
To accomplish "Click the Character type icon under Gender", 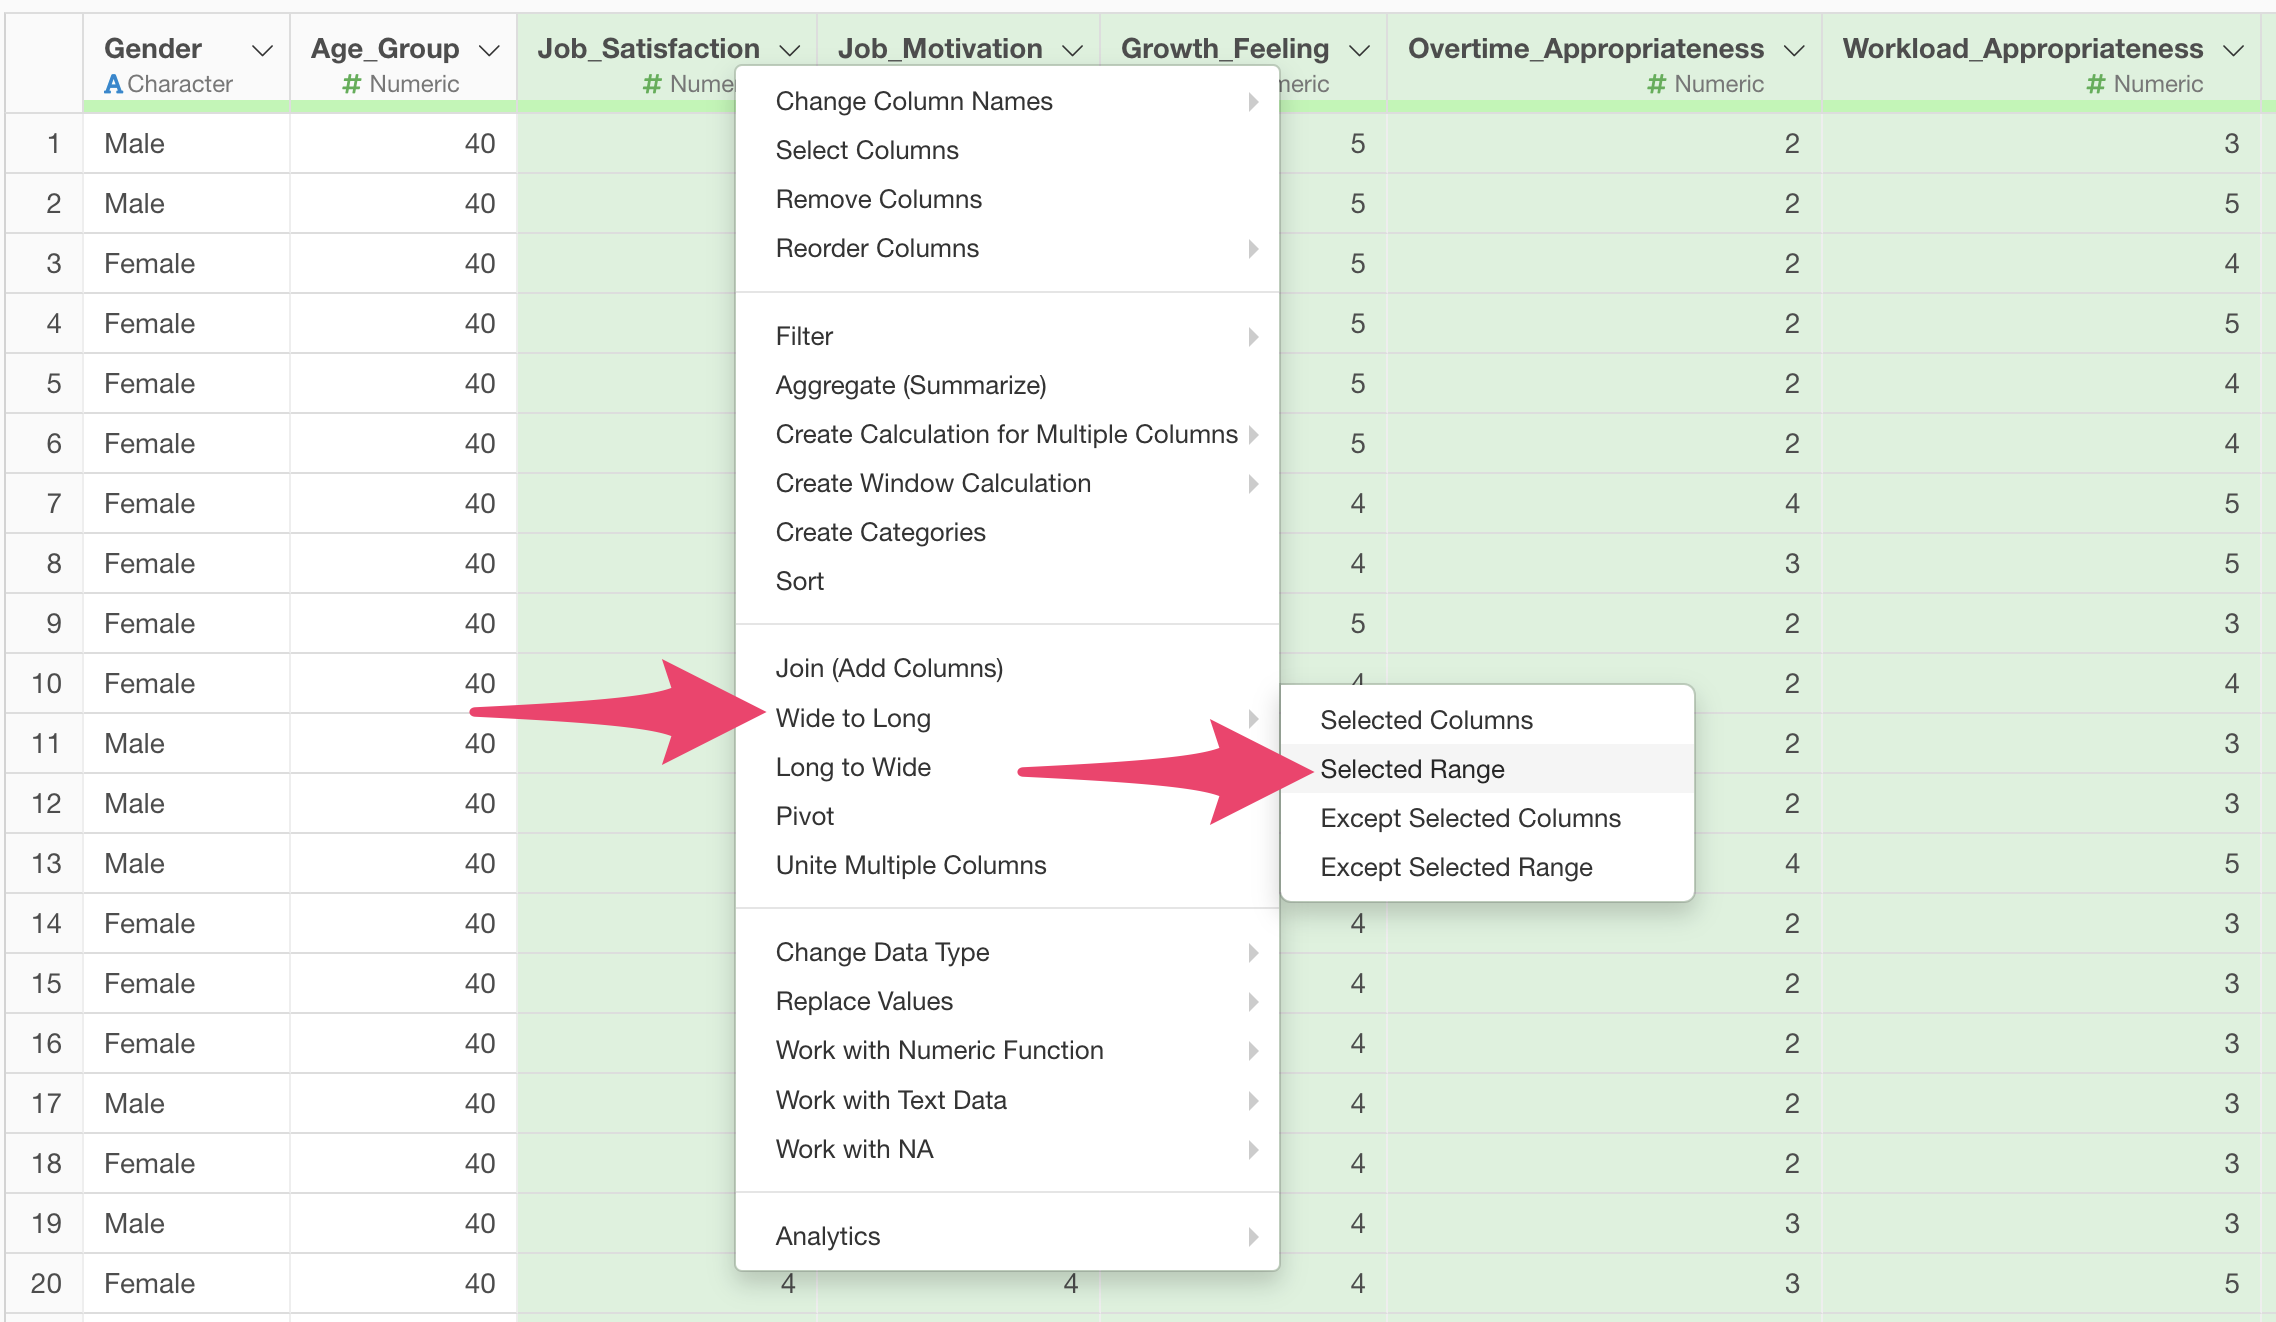I will (114, 85).
